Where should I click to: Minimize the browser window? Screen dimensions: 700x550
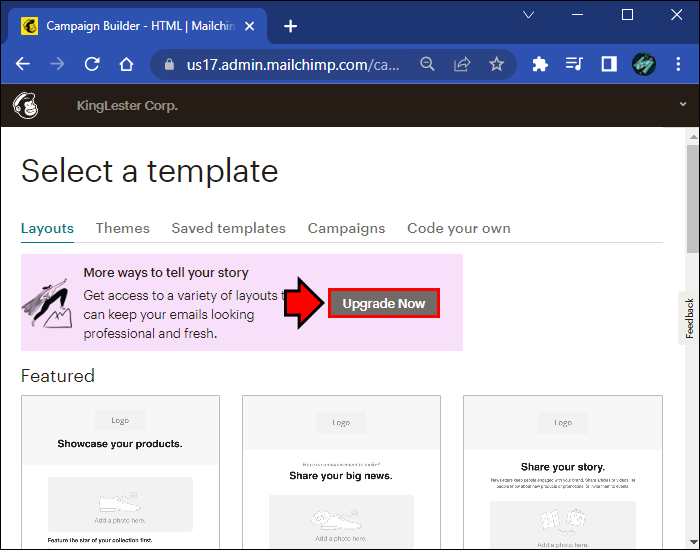(x=578, y=15)
